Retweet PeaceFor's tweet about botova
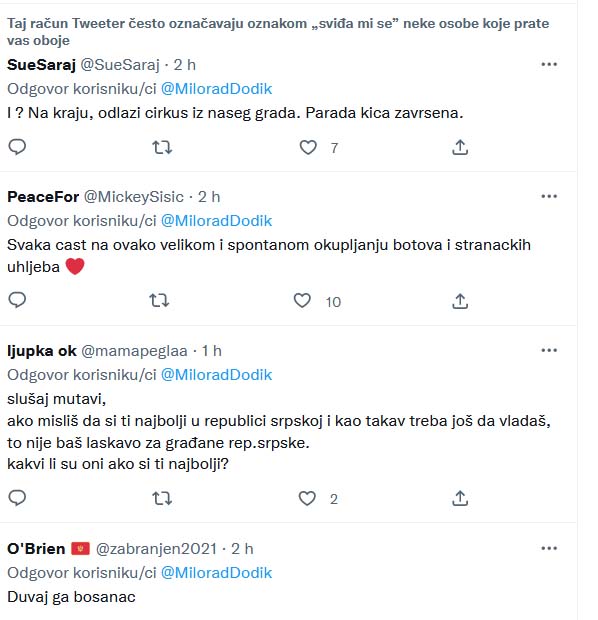Image resolution: width=598 pixels, height=620 pixels. 159,301
